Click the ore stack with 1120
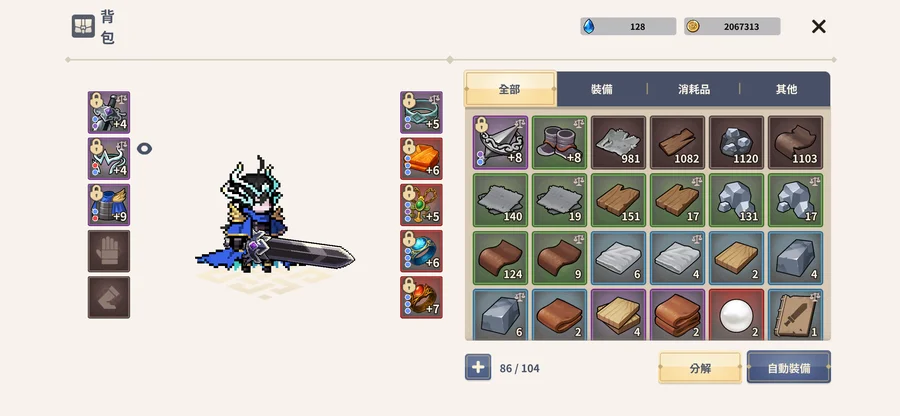This screenshot has height=416, width=900. point(736,142)
